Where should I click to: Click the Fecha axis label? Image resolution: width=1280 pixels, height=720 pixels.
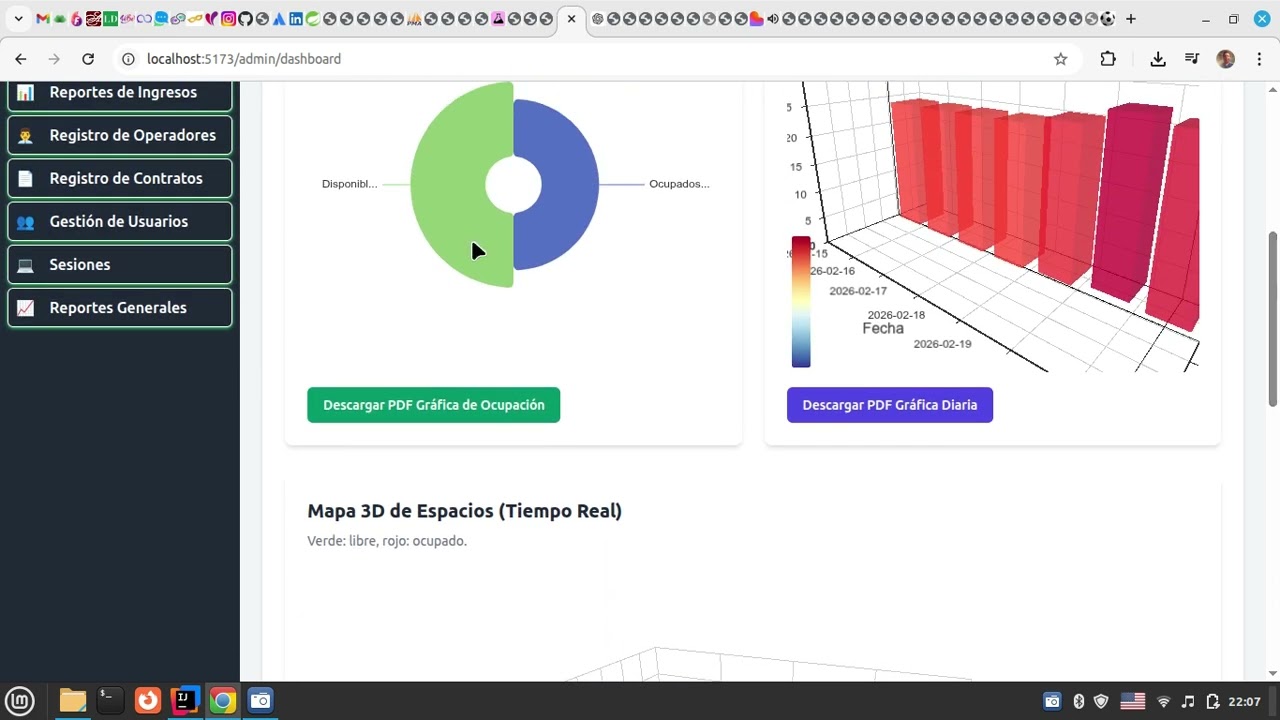[x=883, y=328]
